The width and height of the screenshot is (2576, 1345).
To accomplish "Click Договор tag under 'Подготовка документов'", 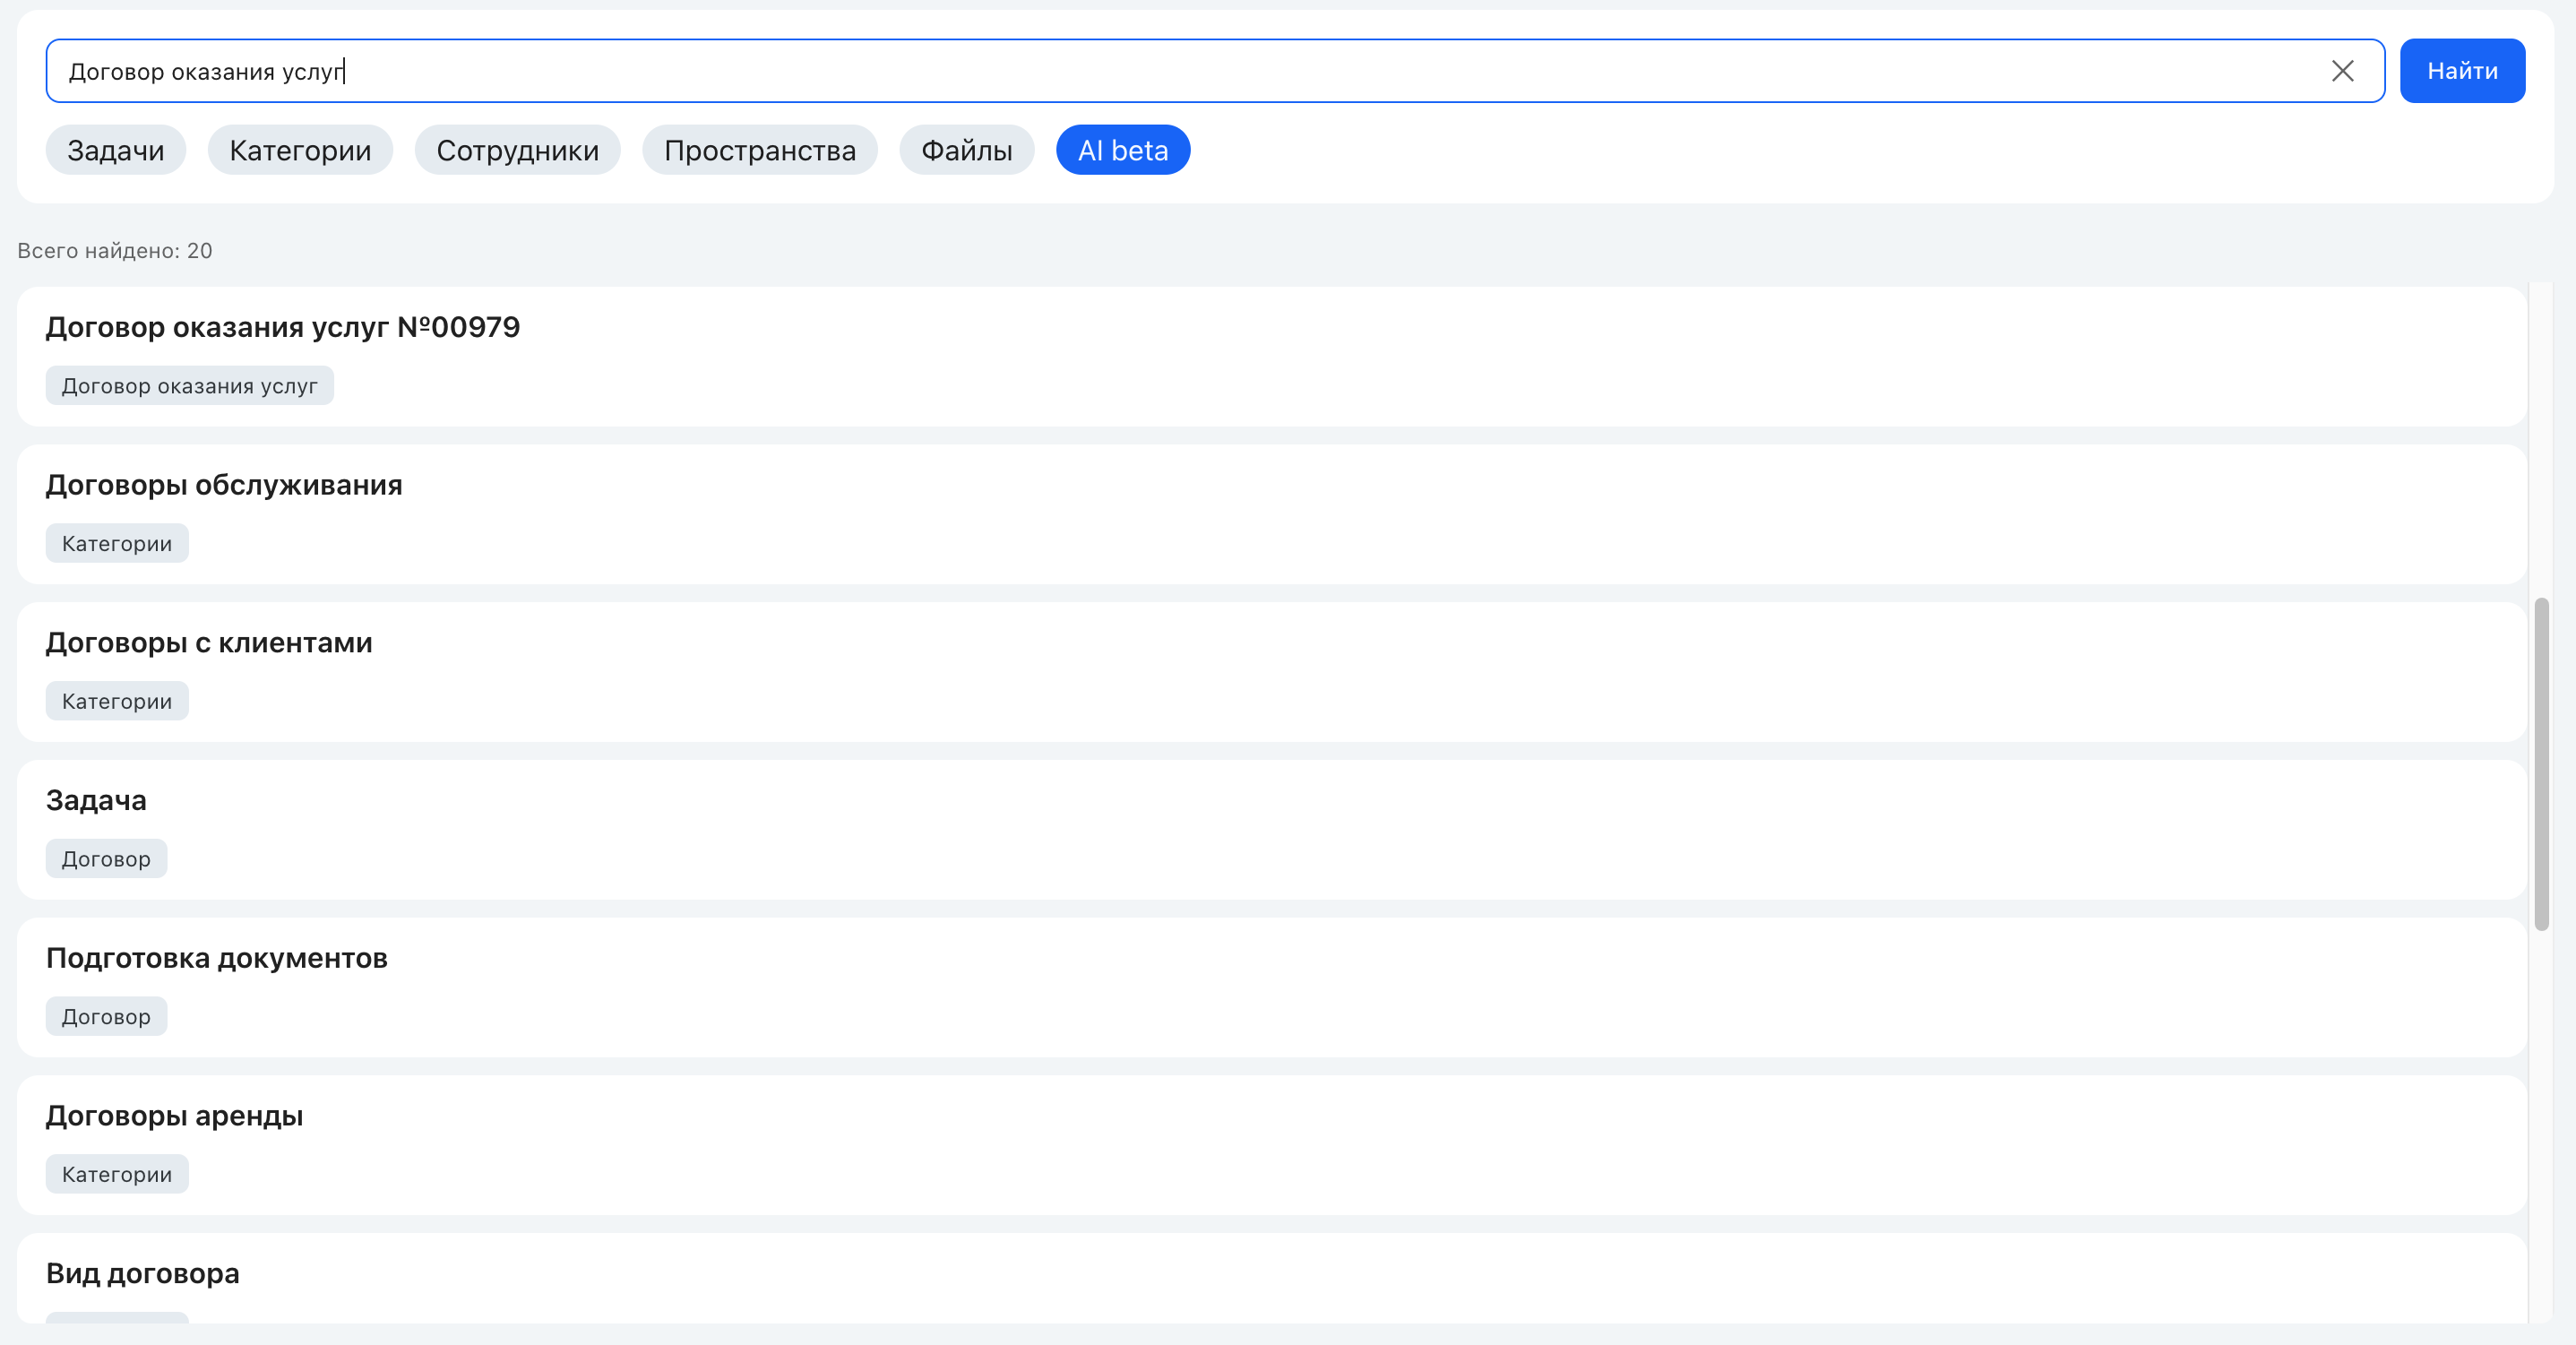I will click(106, 1017).
